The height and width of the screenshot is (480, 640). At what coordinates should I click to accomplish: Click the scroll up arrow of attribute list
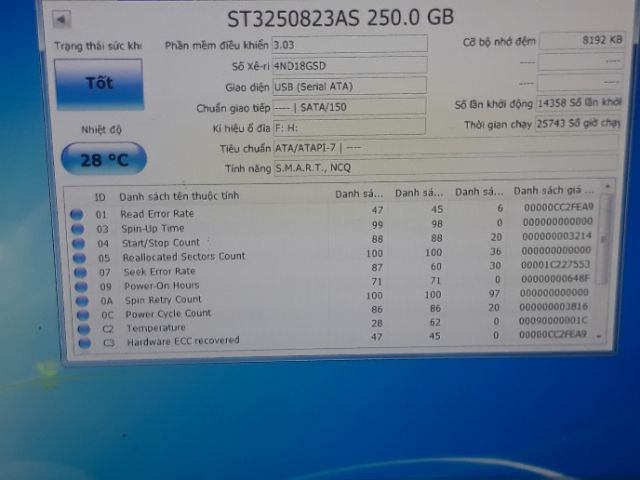tap(608, 186)
